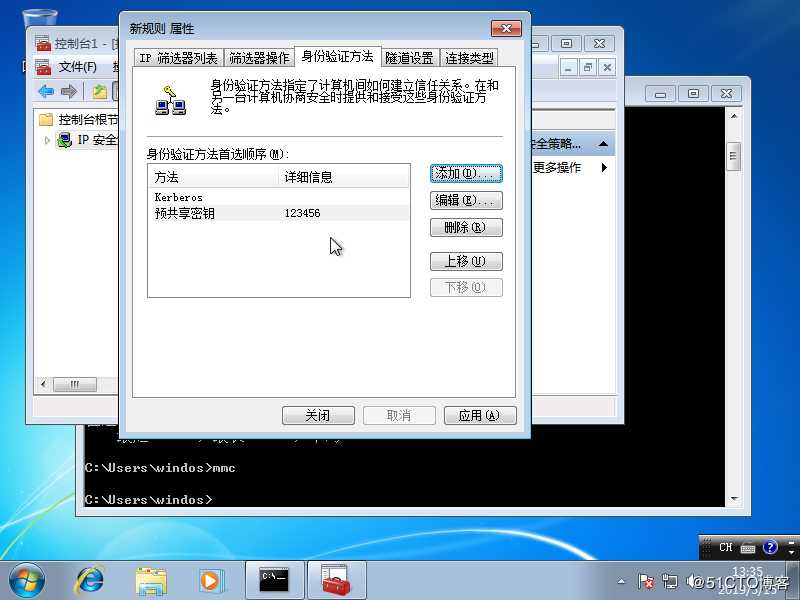This screenshot has width=800, height=600.
Task: Open volume speaker tray icon
Action: point(692,581)
